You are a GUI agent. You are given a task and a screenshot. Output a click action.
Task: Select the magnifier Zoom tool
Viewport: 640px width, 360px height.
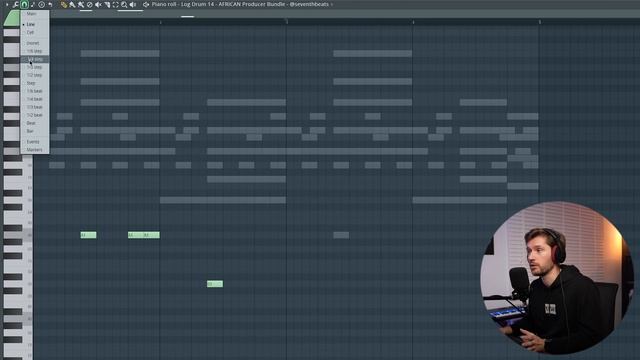pyautogui.click(x=124, y=4)
